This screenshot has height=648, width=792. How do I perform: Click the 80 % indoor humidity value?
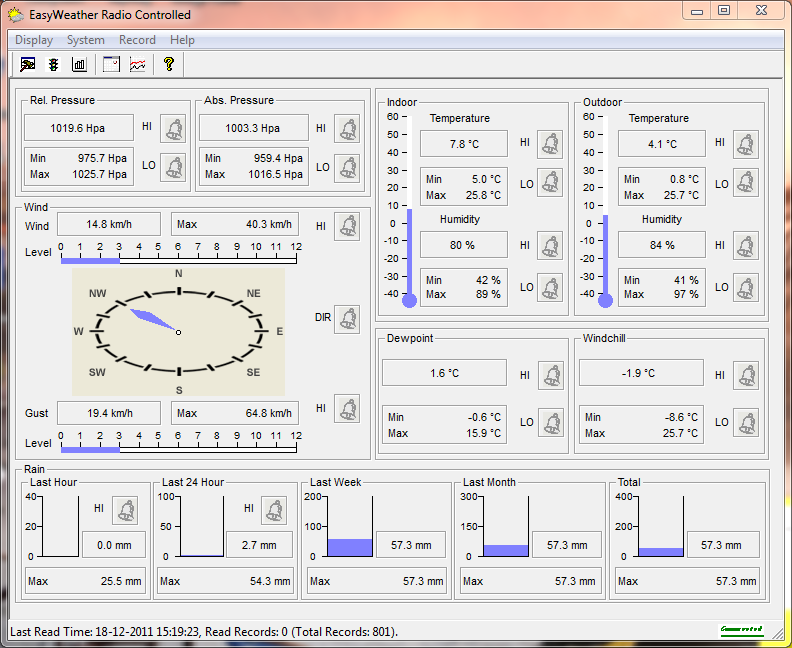(x=464, y=245)
